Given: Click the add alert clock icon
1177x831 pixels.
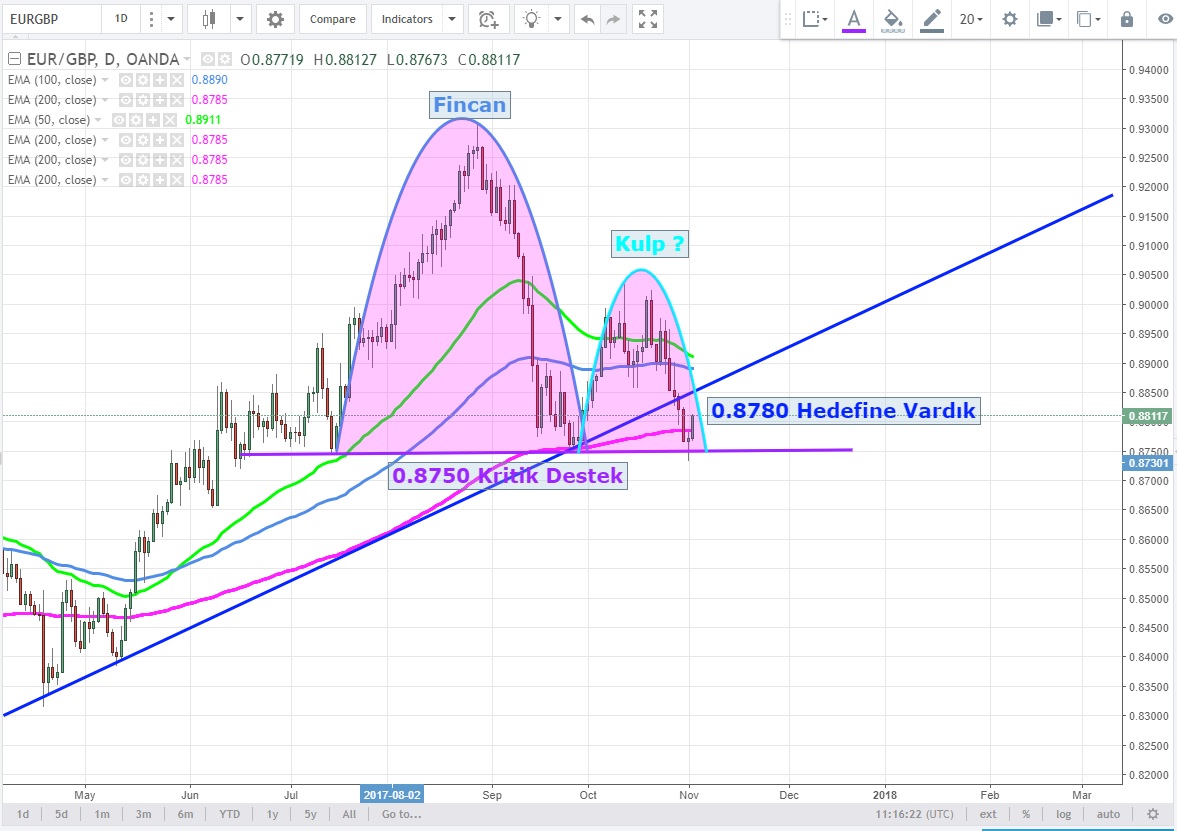Looking at the screenshot, I should coord(487,19).
